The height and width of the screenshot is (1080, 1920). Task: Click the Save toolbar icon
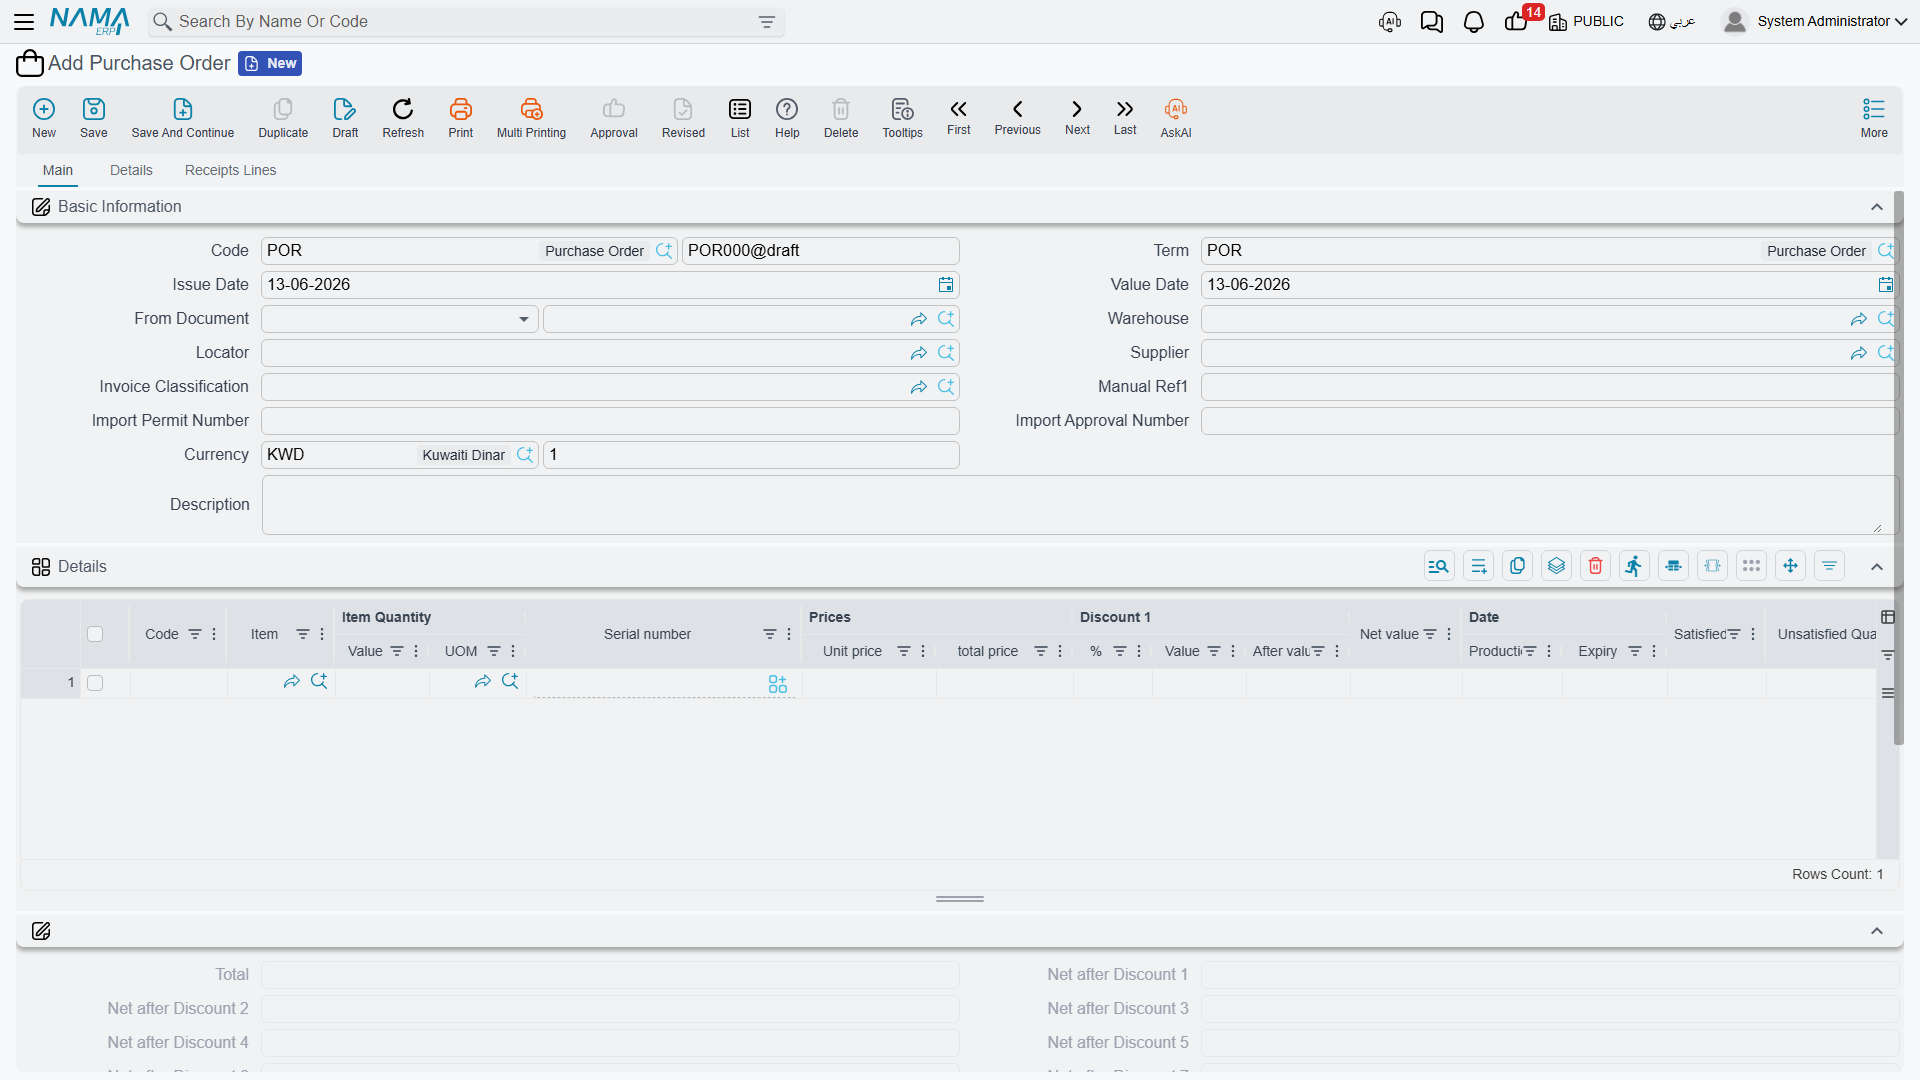(94, 118)
